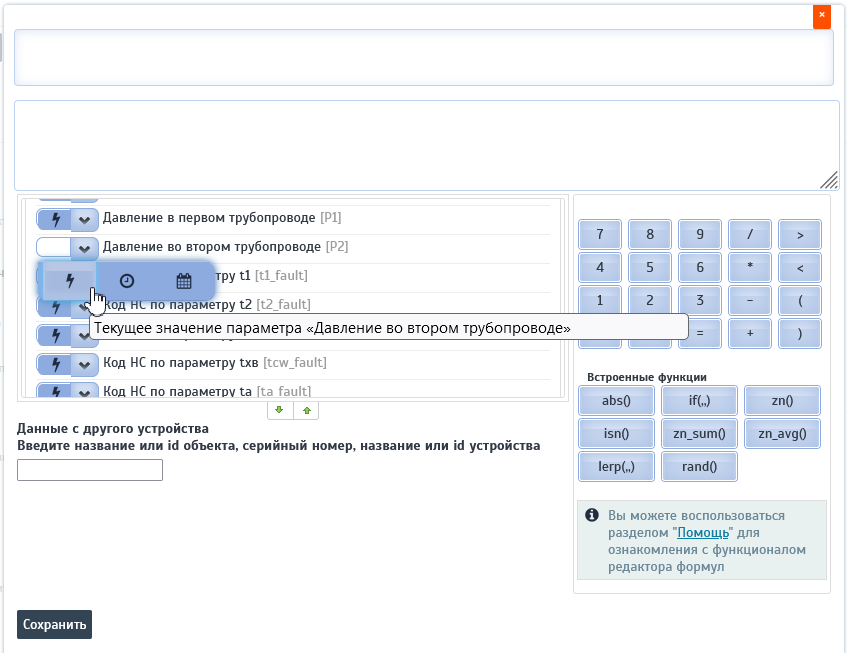This screenshot has height=653, width=847.
Task: Insert the lerp(,,) function
Action: [x=616, y=467]
